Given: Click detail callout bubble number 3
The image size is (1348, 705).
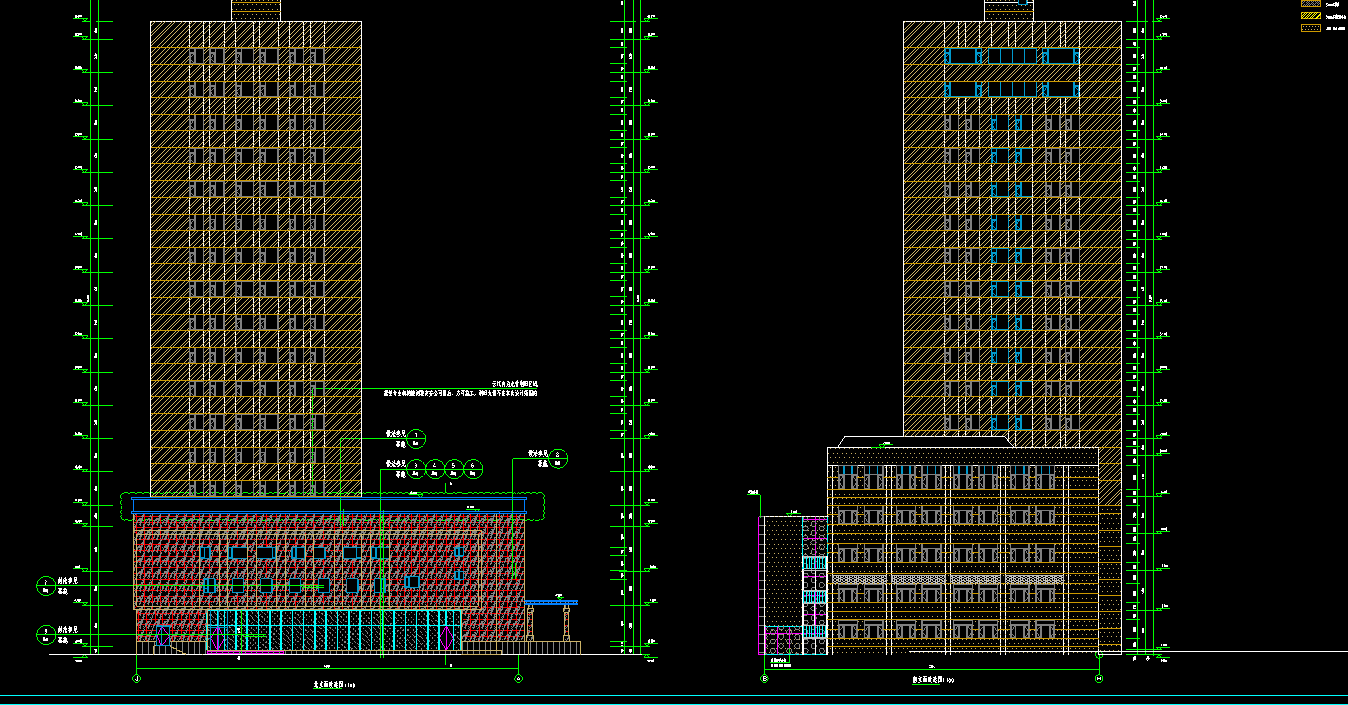Looking at the screenshot, I should (x=416, y=468).
